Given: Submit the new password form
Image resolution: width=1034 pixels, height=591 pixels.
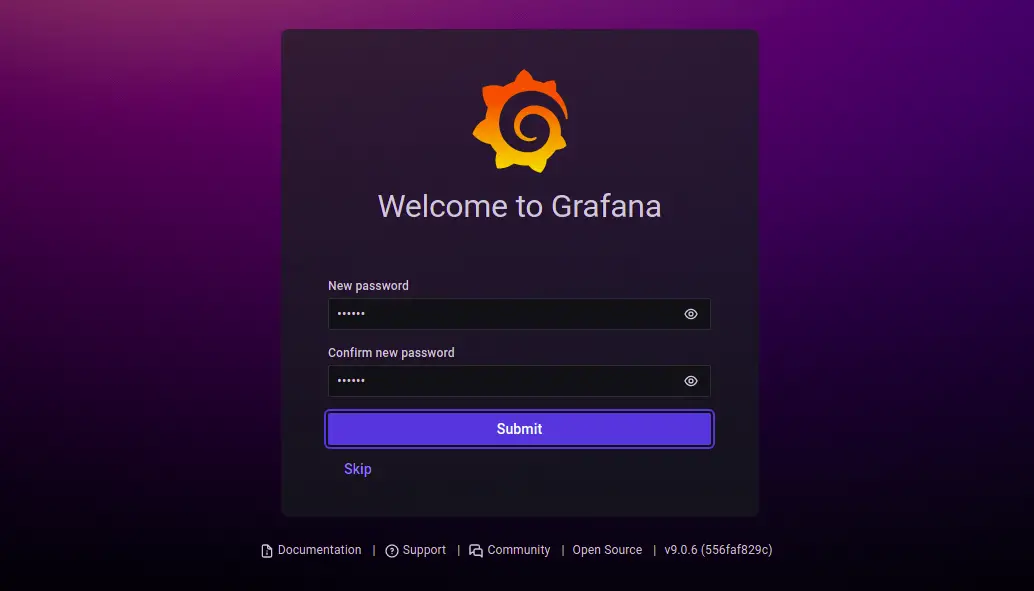Looking at the screenshot, I should click(x=519, y=429).
